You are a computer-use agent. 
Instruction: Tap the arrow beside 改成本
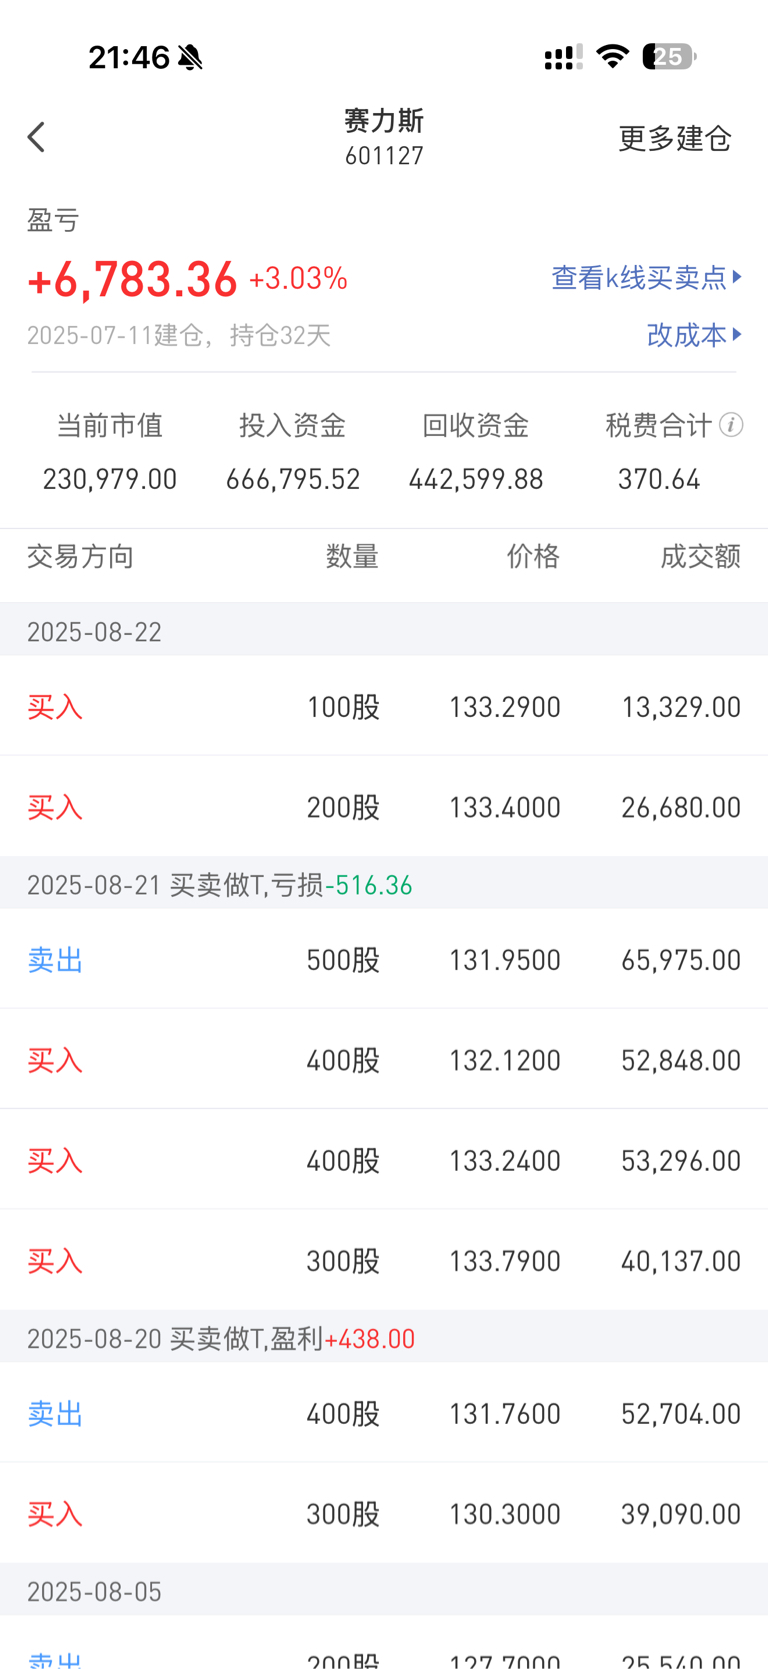pyautogui.click(x=737, y=334)
